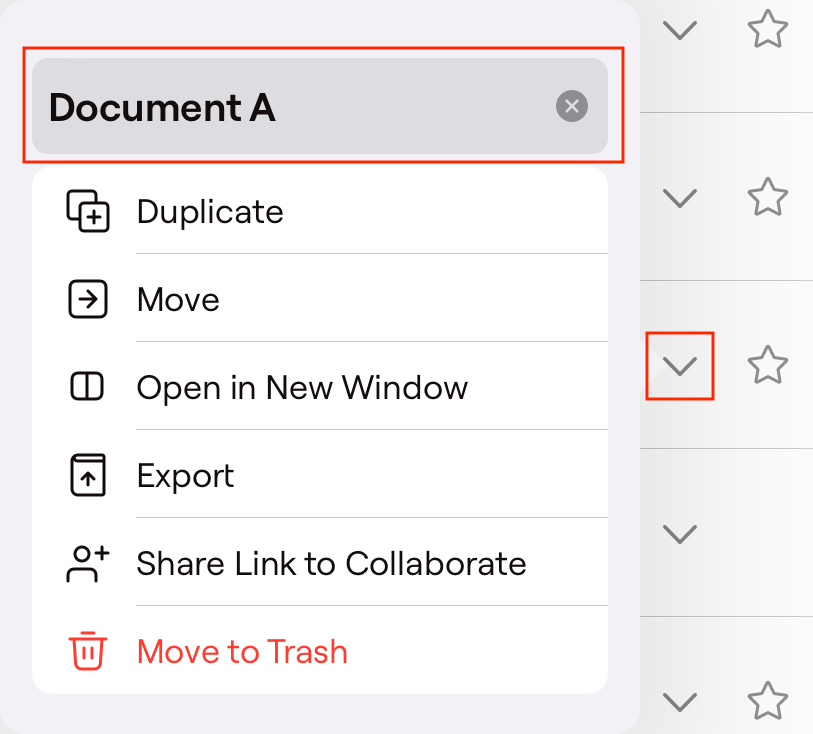Expand the chevron without a star beside it
813x734 pixels.
point(680,534)
